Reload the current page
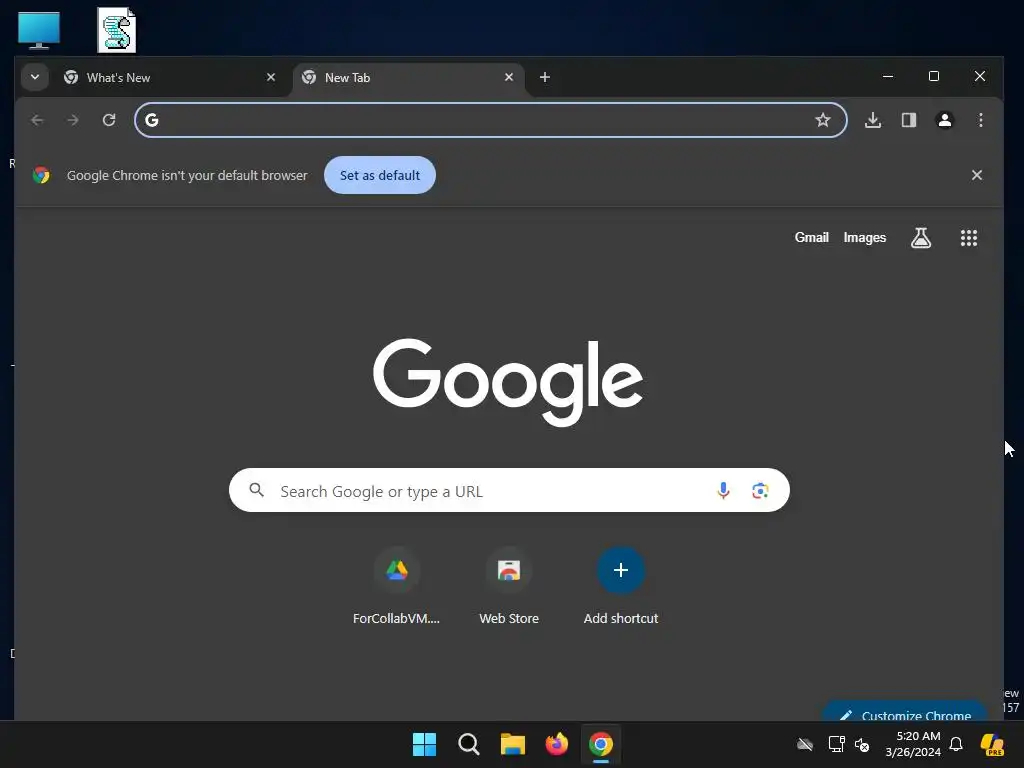Screen dimensions: 1024x768 (x=109, y=120)
